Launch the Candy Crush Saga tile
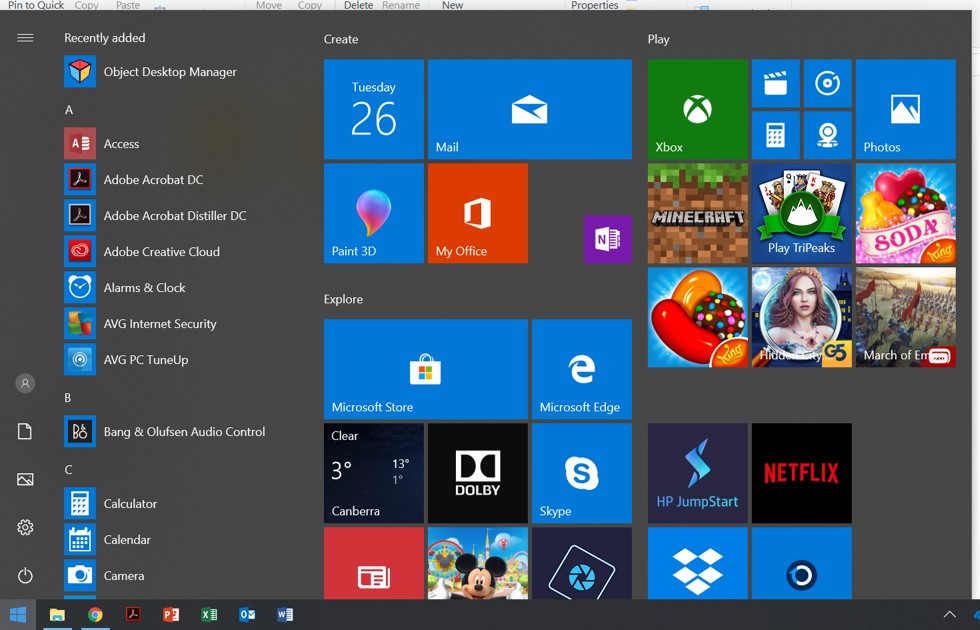The height and width of the screenshot is (630, 980). [x=698, y=317]
